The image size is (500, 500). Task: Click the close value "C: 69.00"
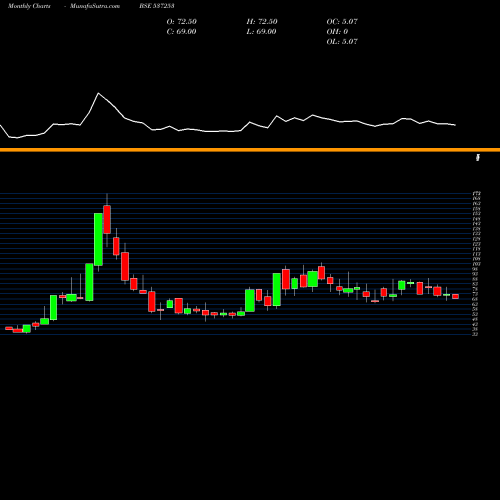click(181, 31)
